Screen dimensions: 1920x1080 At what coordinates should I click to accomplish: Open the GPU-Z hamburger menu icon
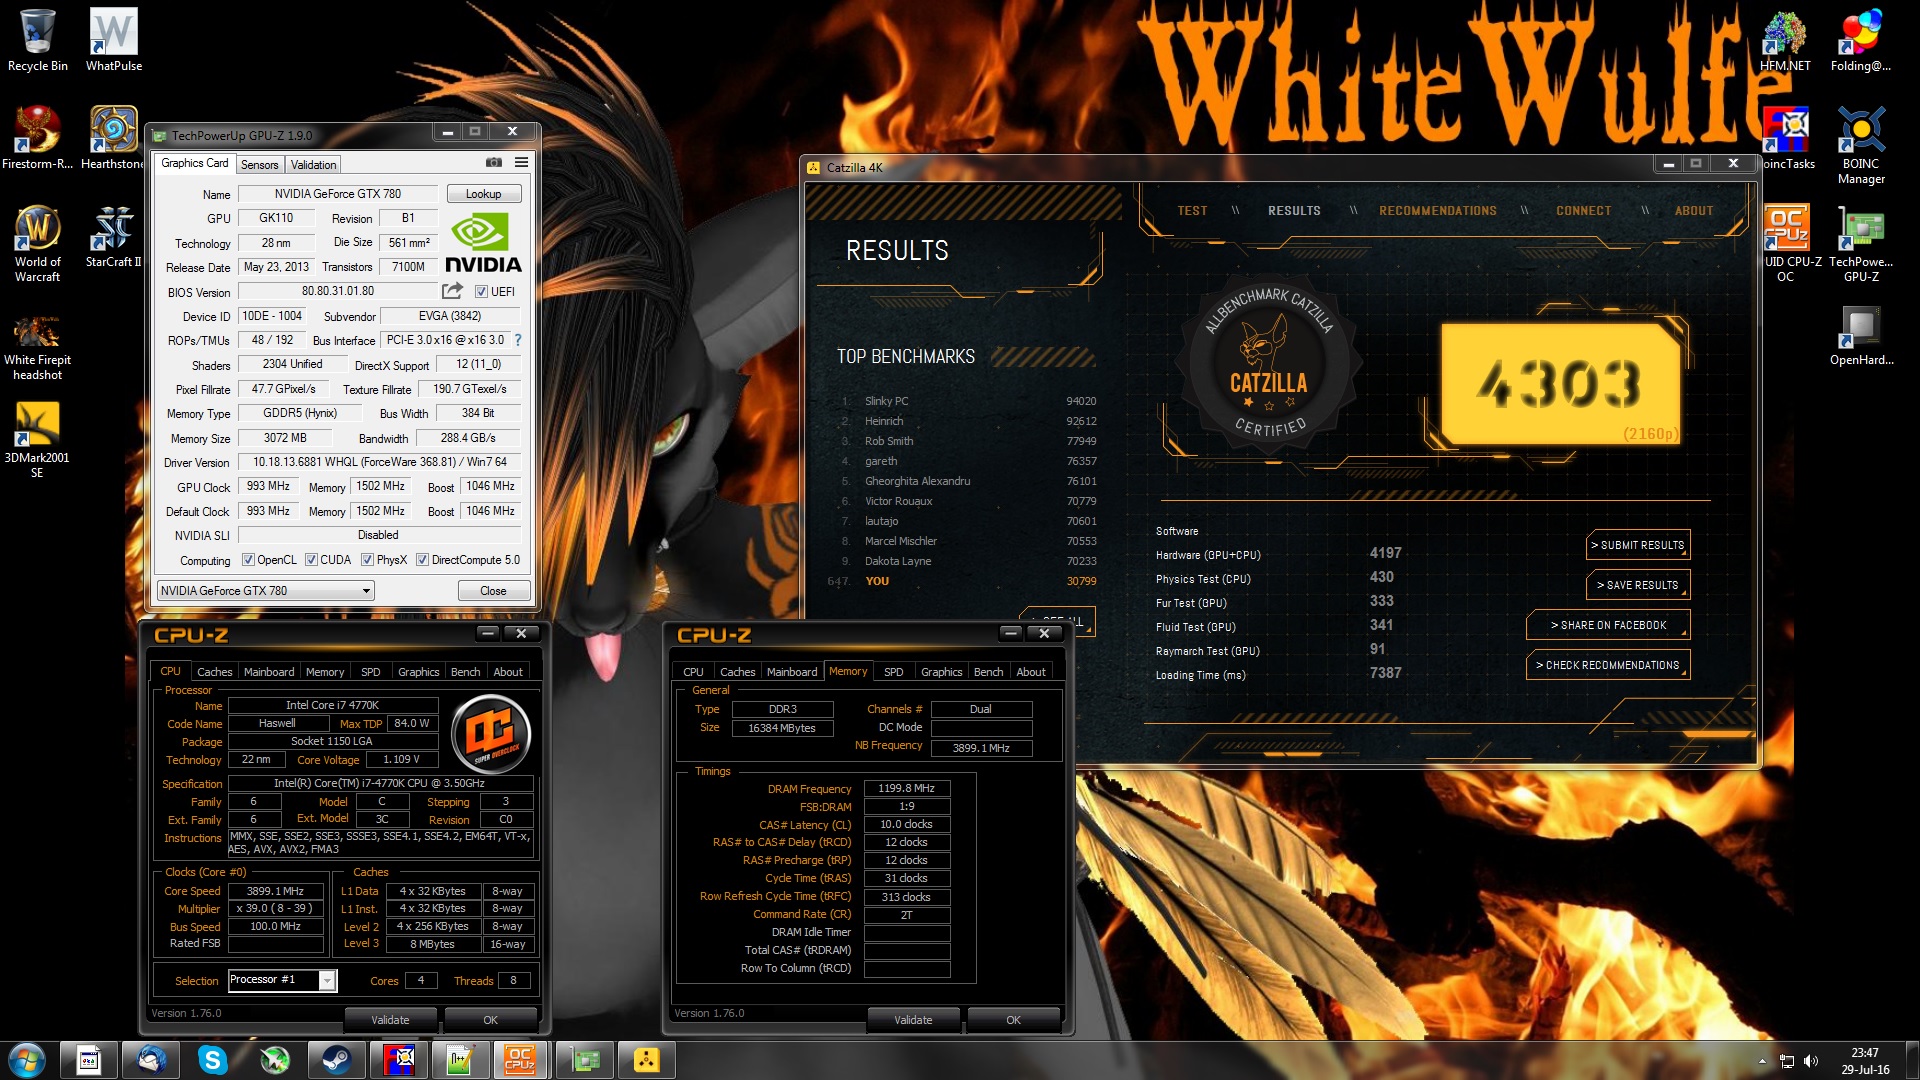(x=521, y=163)
